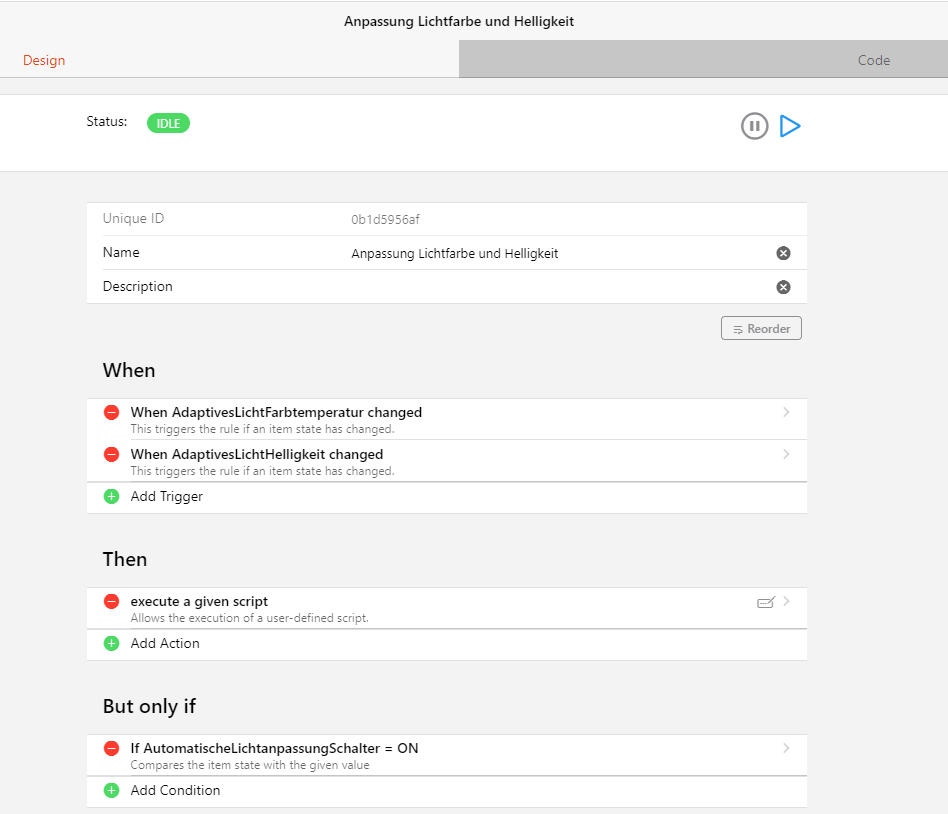Run the rule now with play icon
Image resolution: width=948 pixels, height=814 pixels.
tap(790, 126)
